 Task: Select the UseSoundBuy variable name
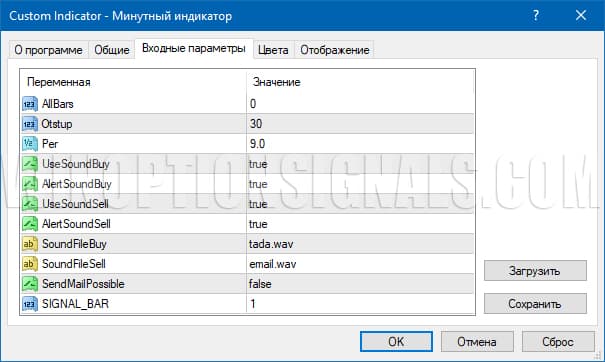pyautogui.click(x=76, y=164)
